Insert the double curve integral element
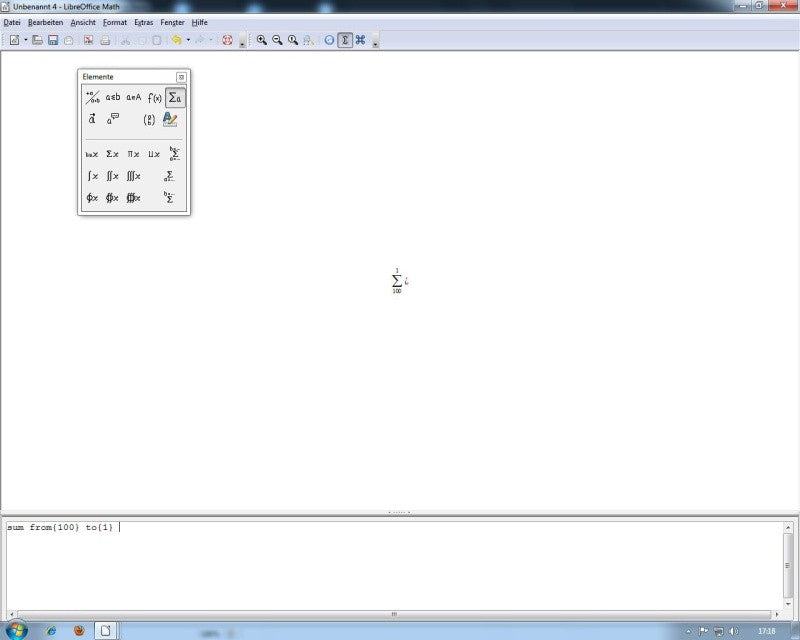This screenshot has width=800, height=640. pyautogui.click(x=112, y=198)
